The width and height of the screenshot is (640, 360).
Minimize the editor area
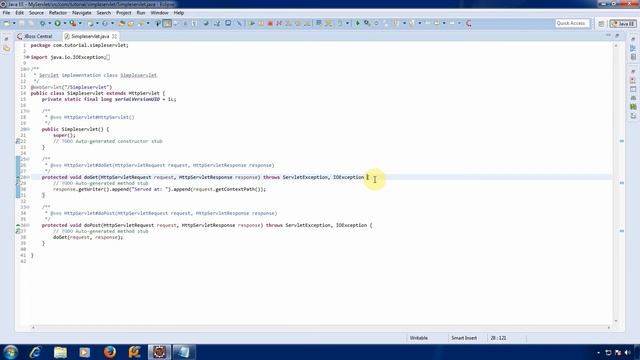pos(609,36)
